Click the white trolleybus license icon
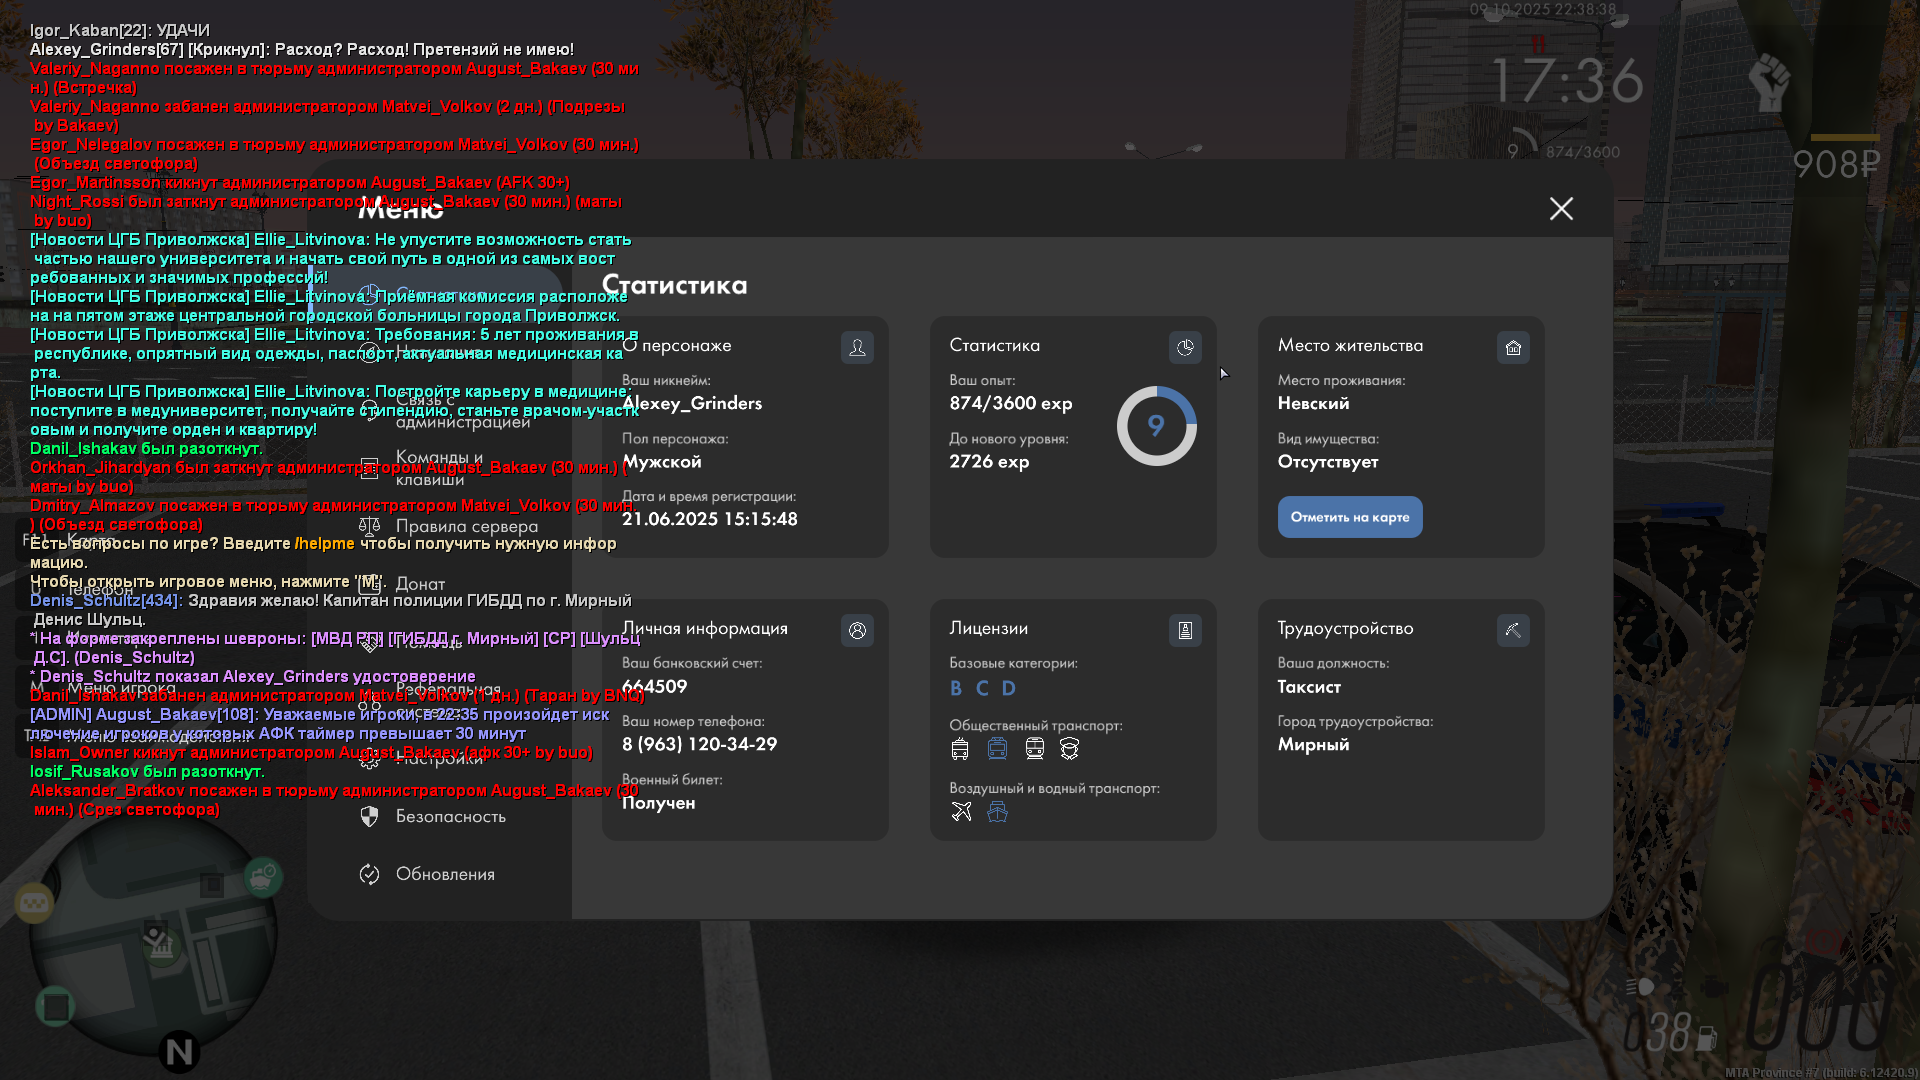 pos(960,749)
